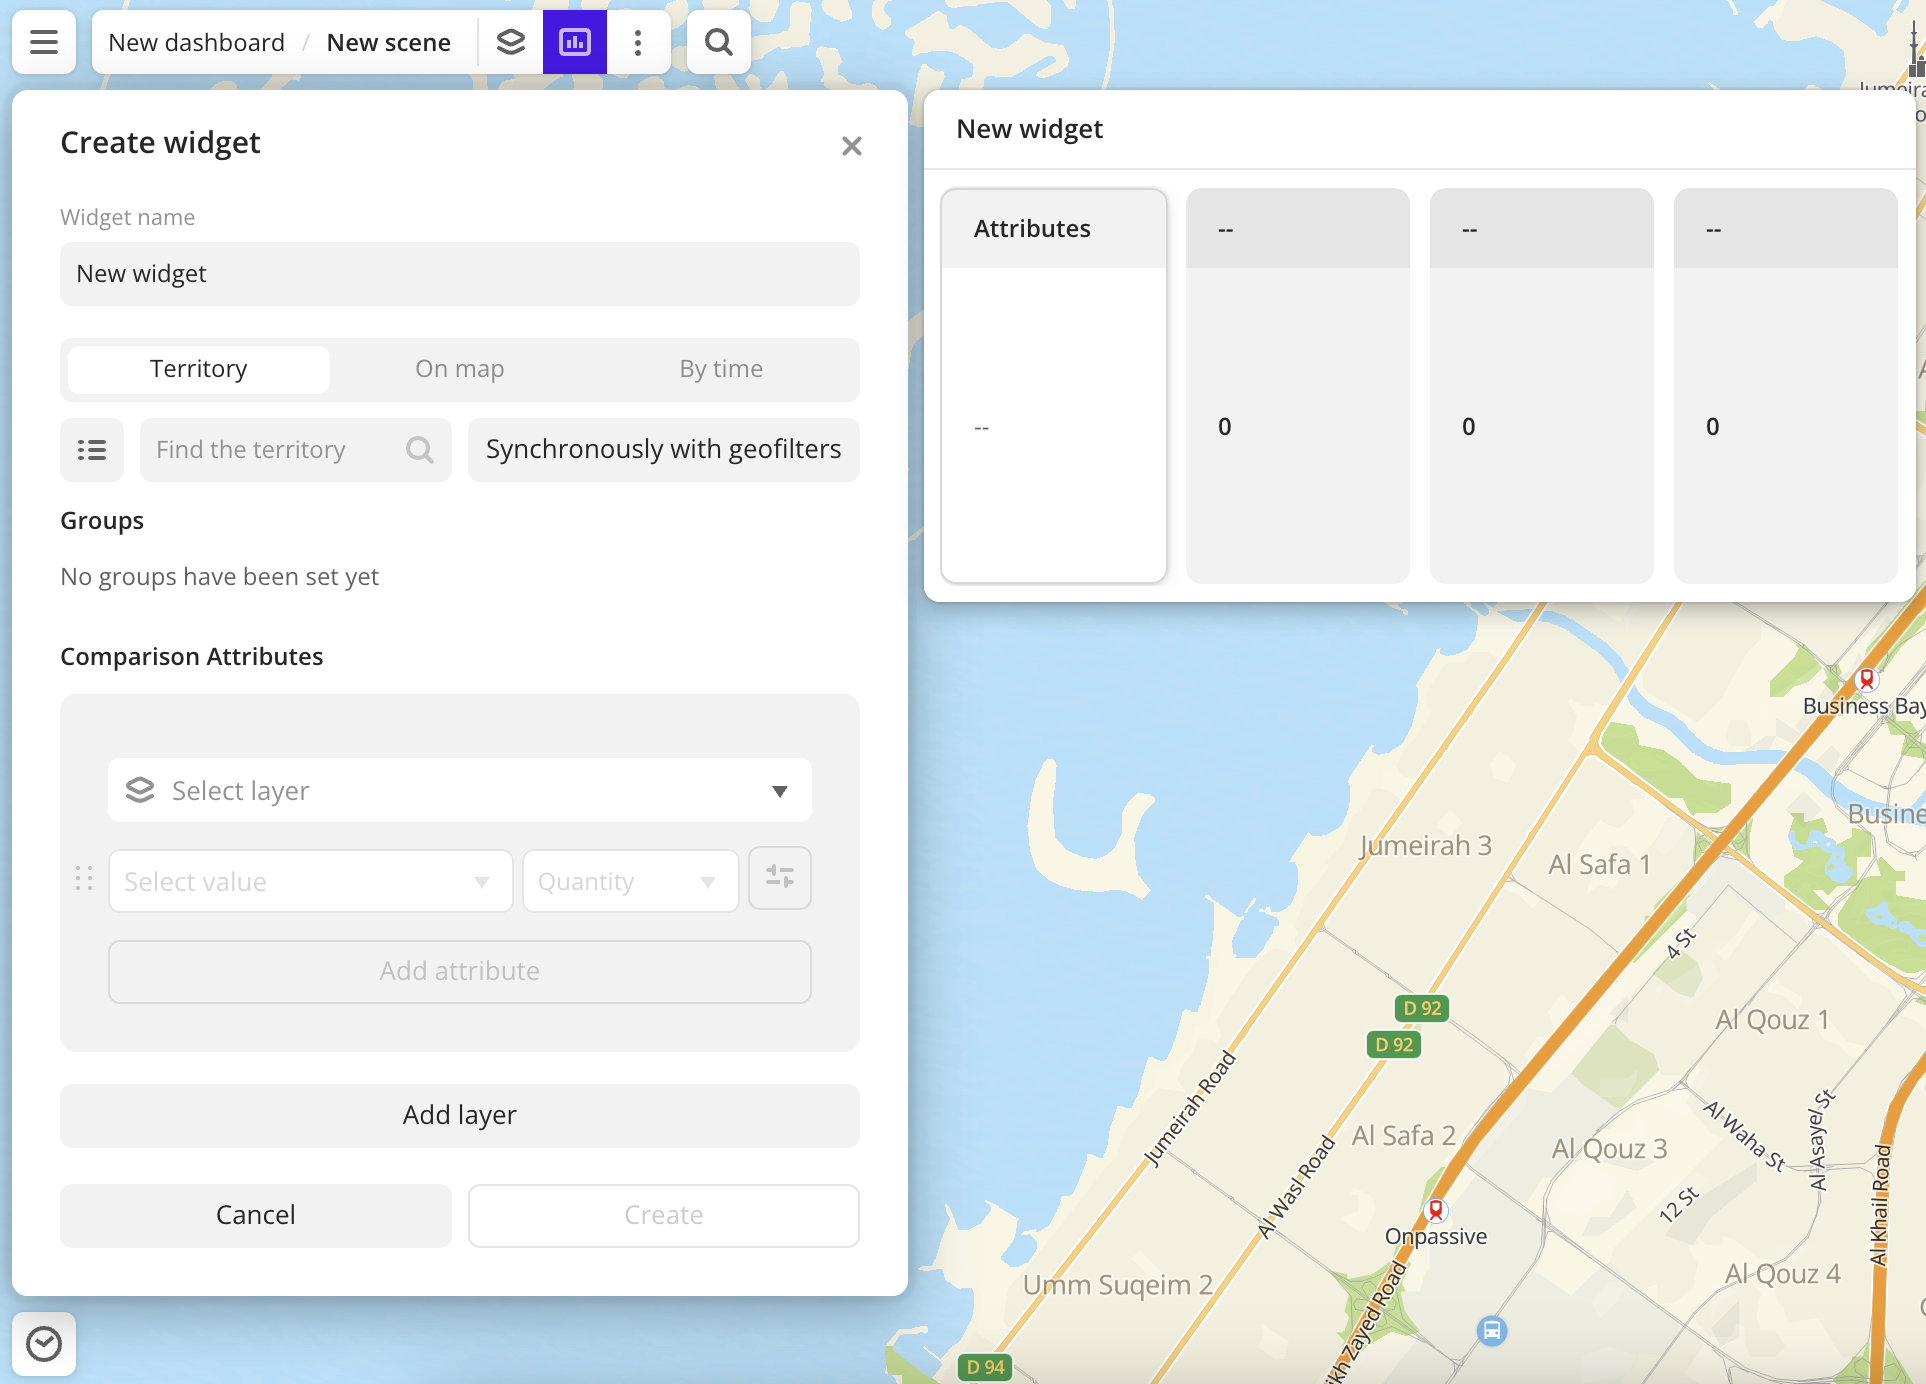Select the layers panel icon in the toolbar
The height and width of the screenshot is (1384, 1926).
511,42
